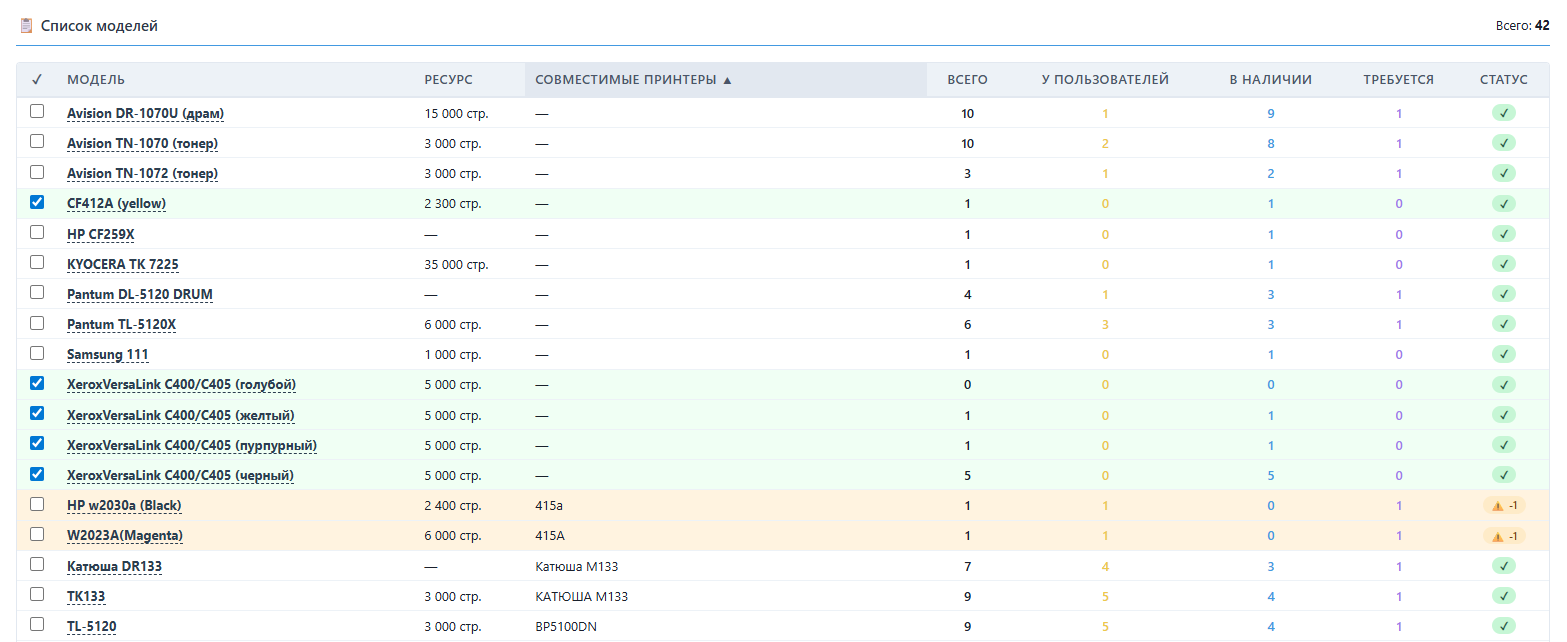
Task: Click В наличии count 5 for XeroxVersaLink черный
Action: coord(1271,476)
